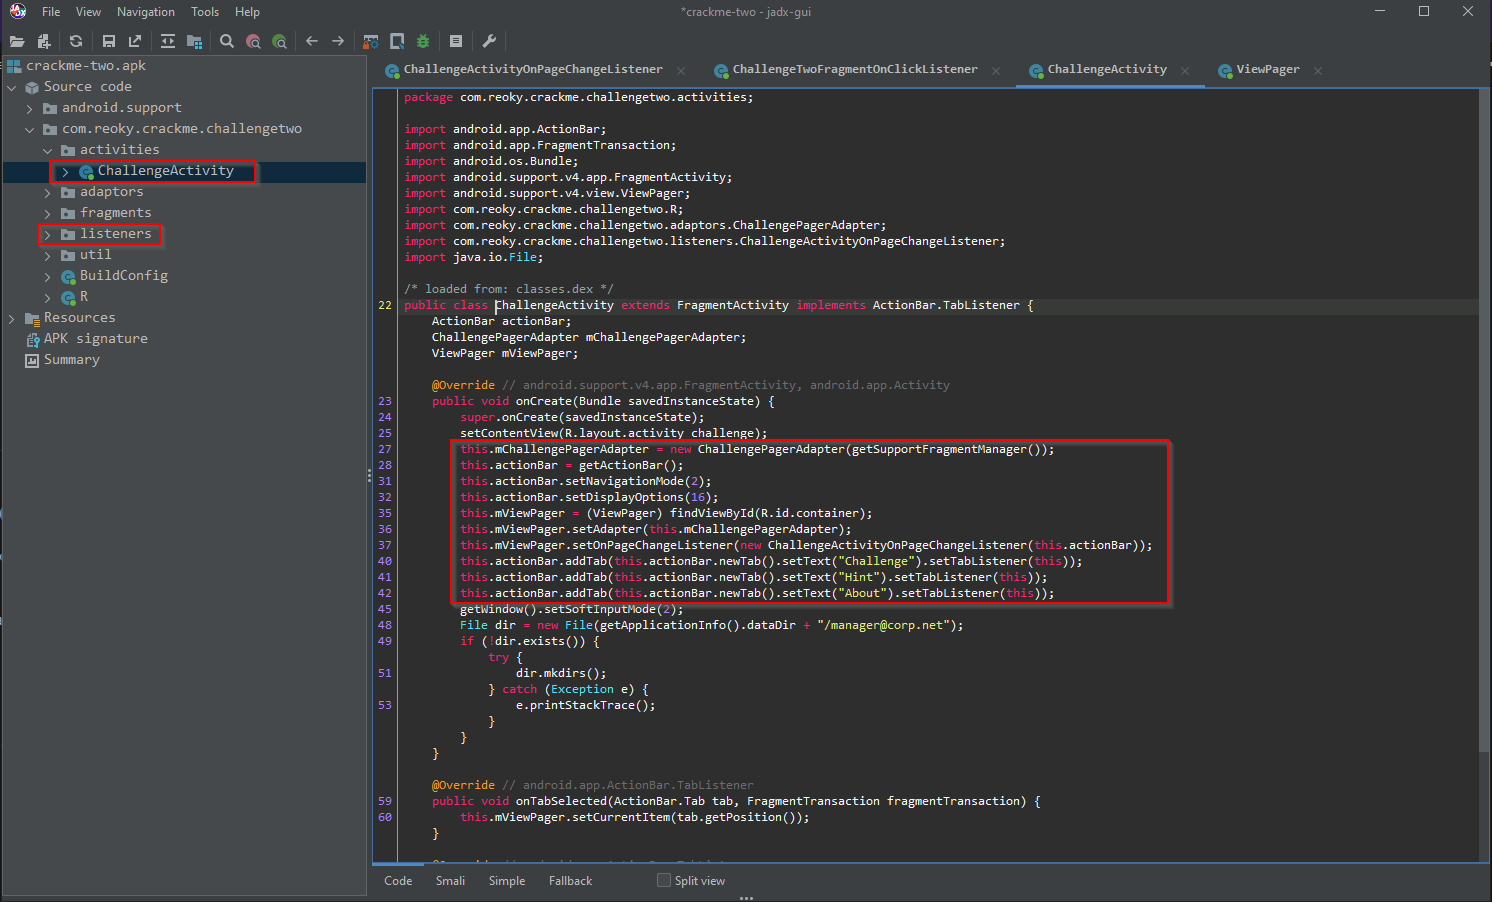Click the Resources folder icon
Image resolution: width=1492 pixels, height=902 pixels.
point(32,318)
